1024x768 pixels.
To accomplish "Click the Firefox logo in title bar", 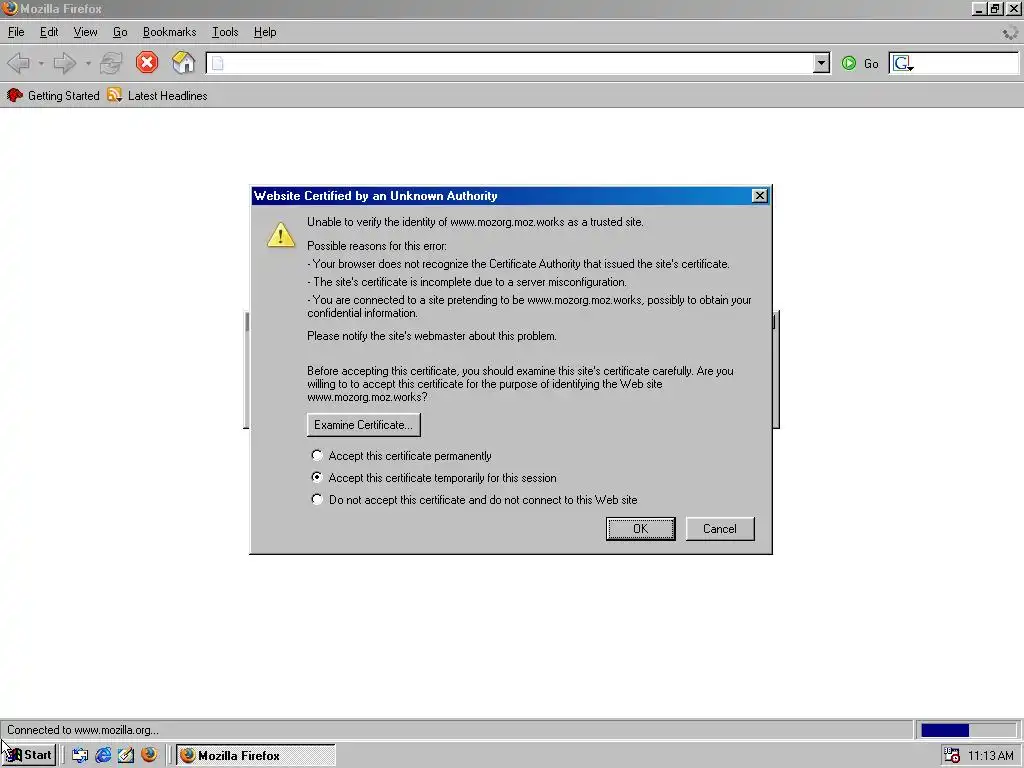I will pos(9,8).
